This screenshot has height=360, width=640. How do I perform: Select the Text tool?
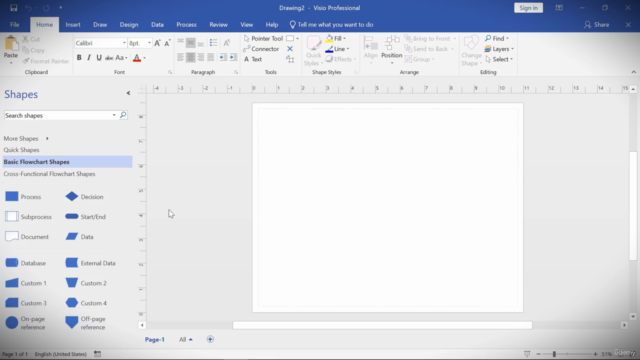pyautogui.click(x=253, y=60)
